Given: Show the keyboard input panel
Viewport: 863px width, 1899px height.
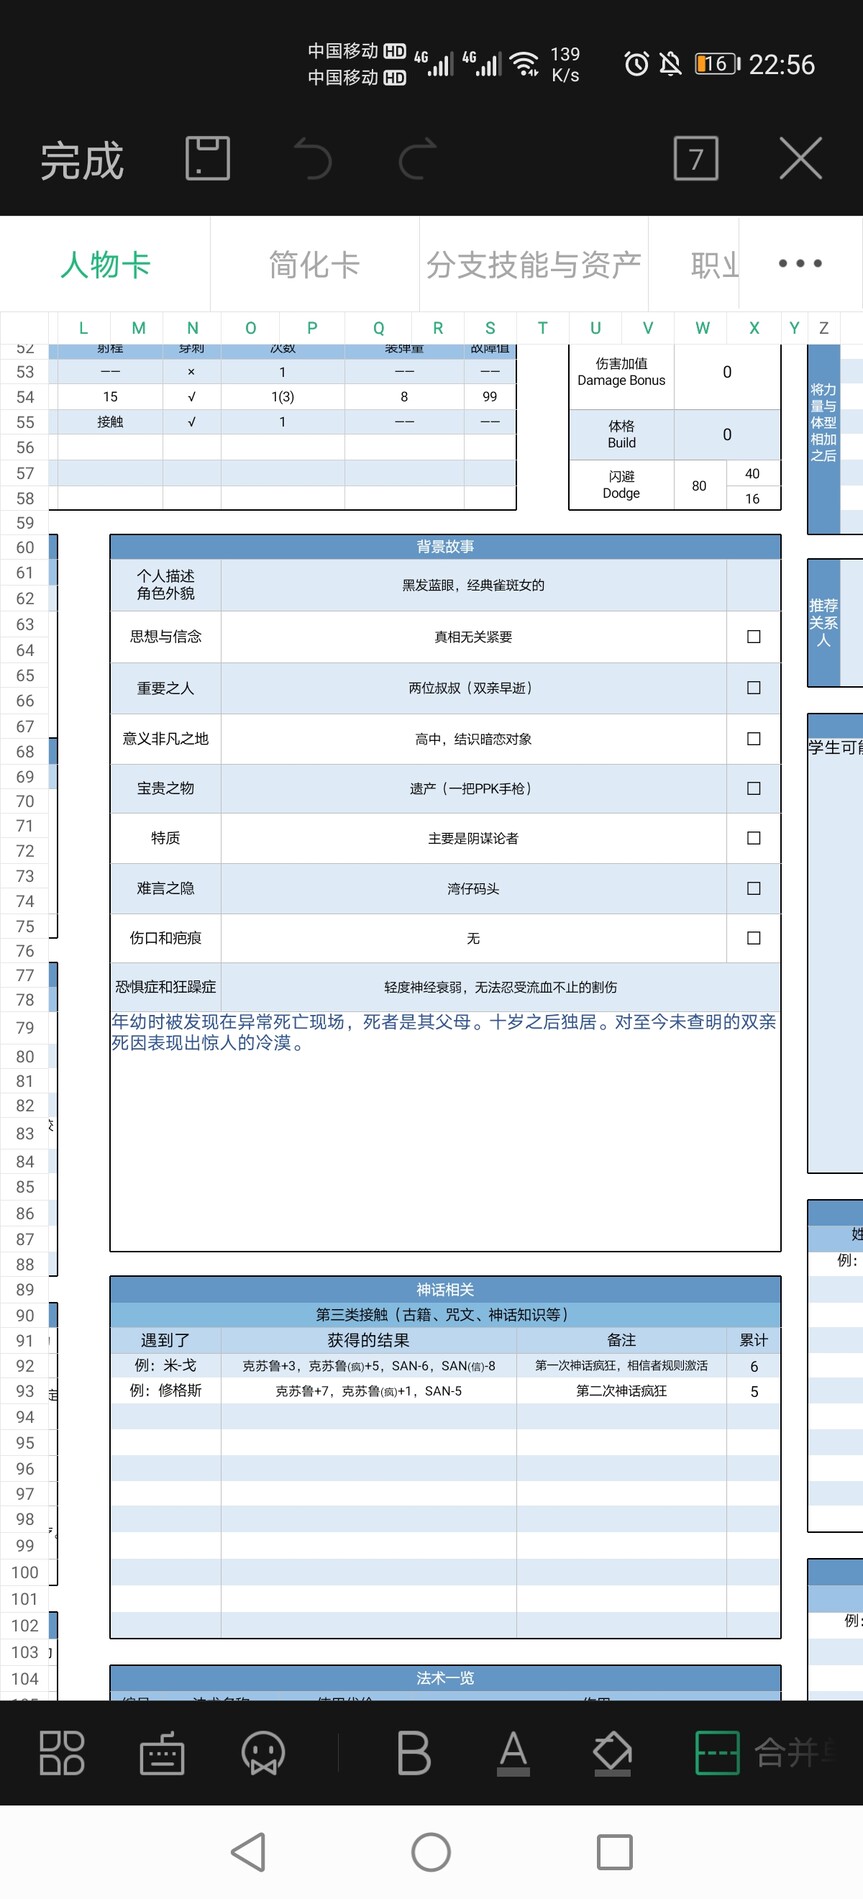Looking at the screenshot, I should point(162,1753).
